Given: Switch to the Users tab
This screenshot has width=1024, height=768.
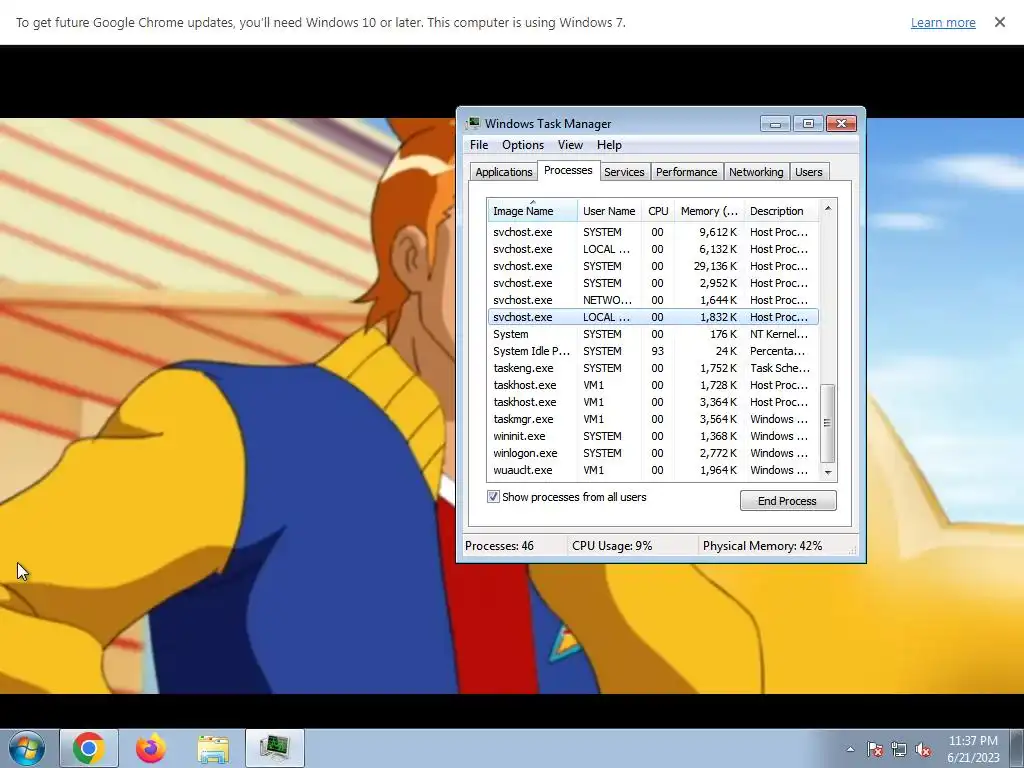Looking at the screenshot, I should pyautogui.click(x=808, y=172).
